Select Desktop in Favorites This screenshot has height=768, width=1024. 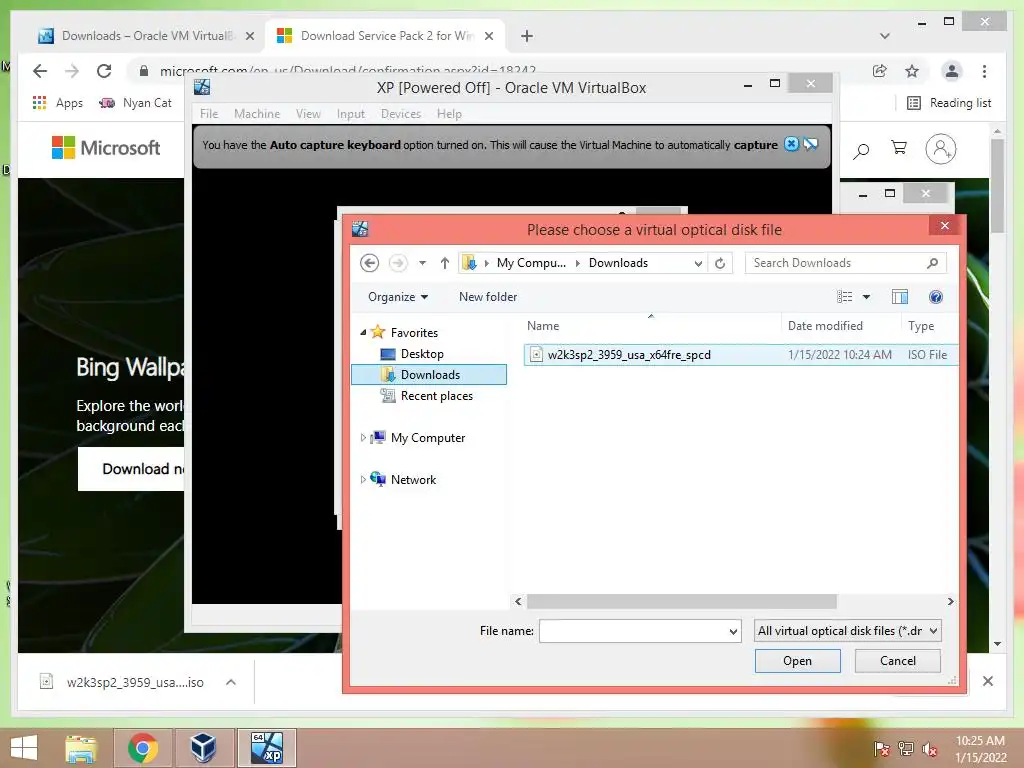[422, 354]
